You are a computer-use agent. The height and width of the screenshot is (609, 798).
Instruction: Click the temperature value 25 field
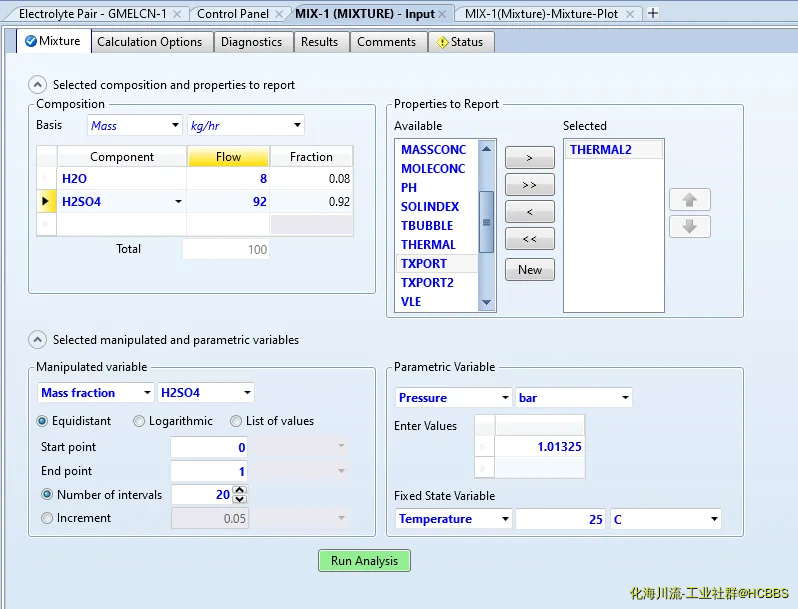560,519
